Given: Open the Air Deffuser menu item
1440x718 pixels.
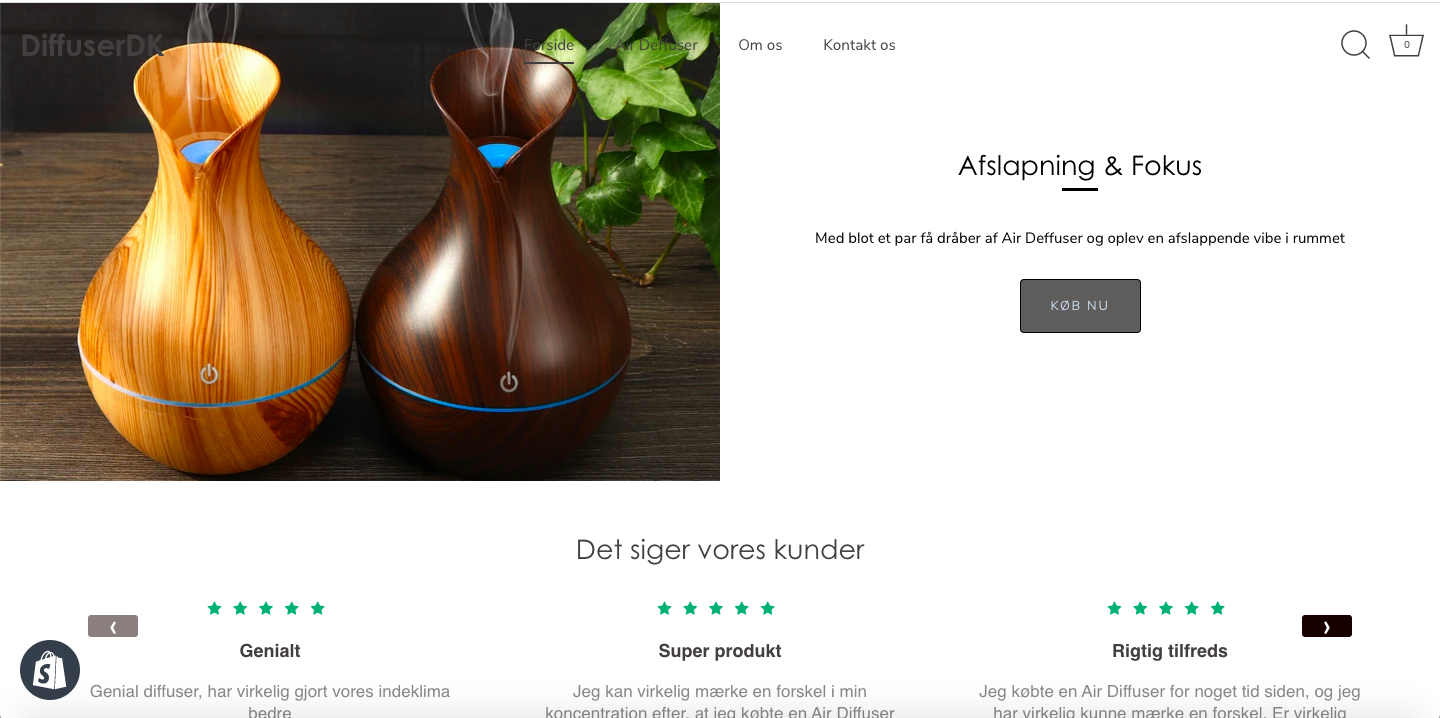Looking at the screenshot, I should tap(656, 45).
